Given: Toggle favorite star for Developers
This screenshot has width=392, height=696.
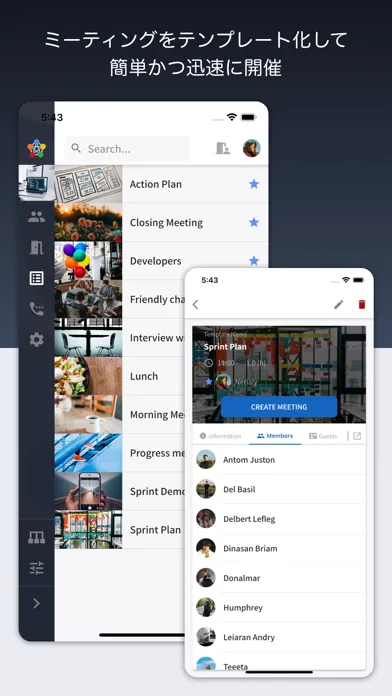Looking at the screenshot, I should pos(254,261).
